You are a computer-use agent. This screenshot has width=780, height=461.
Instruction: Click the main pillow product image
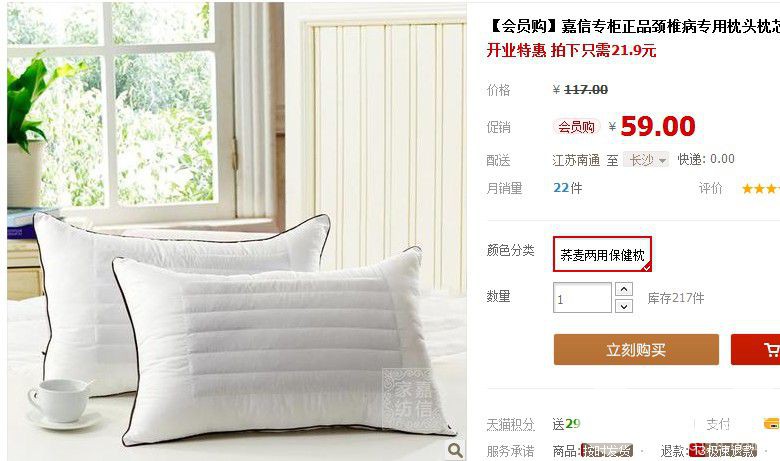click(x=237, y=231)
